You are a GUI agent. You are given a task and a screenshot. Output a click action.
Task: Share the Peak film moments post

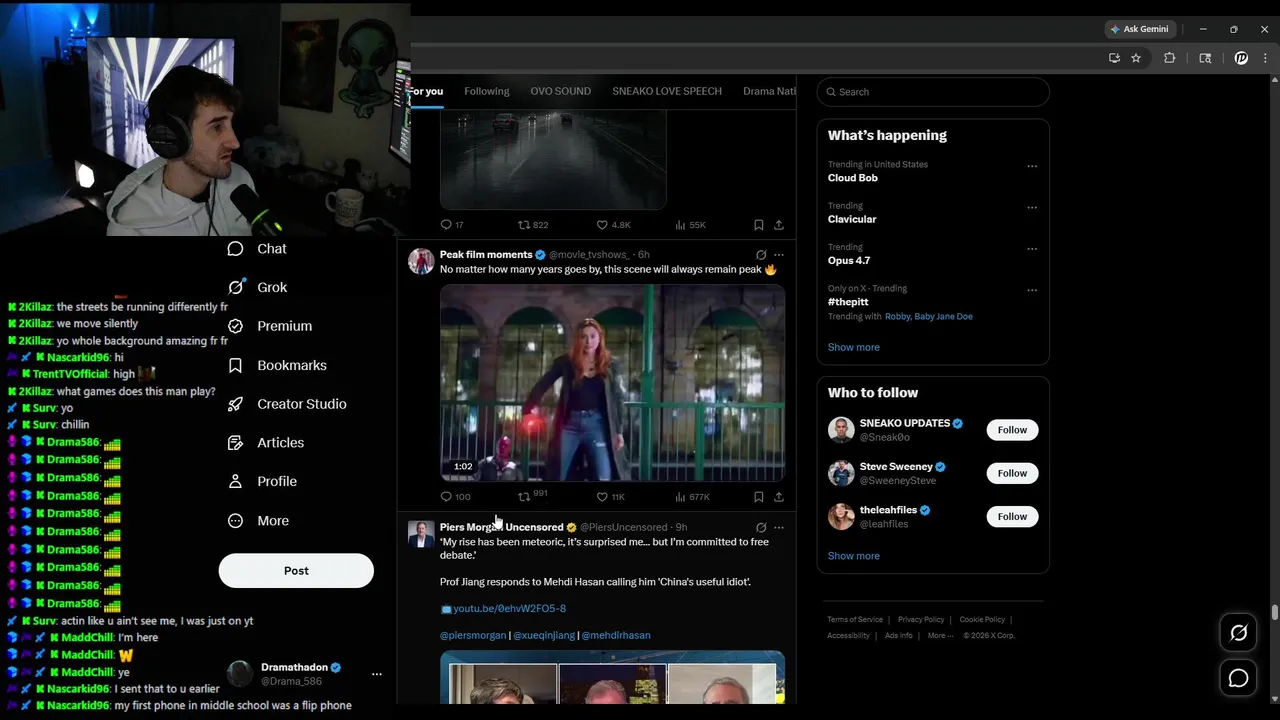pos(779,497)
